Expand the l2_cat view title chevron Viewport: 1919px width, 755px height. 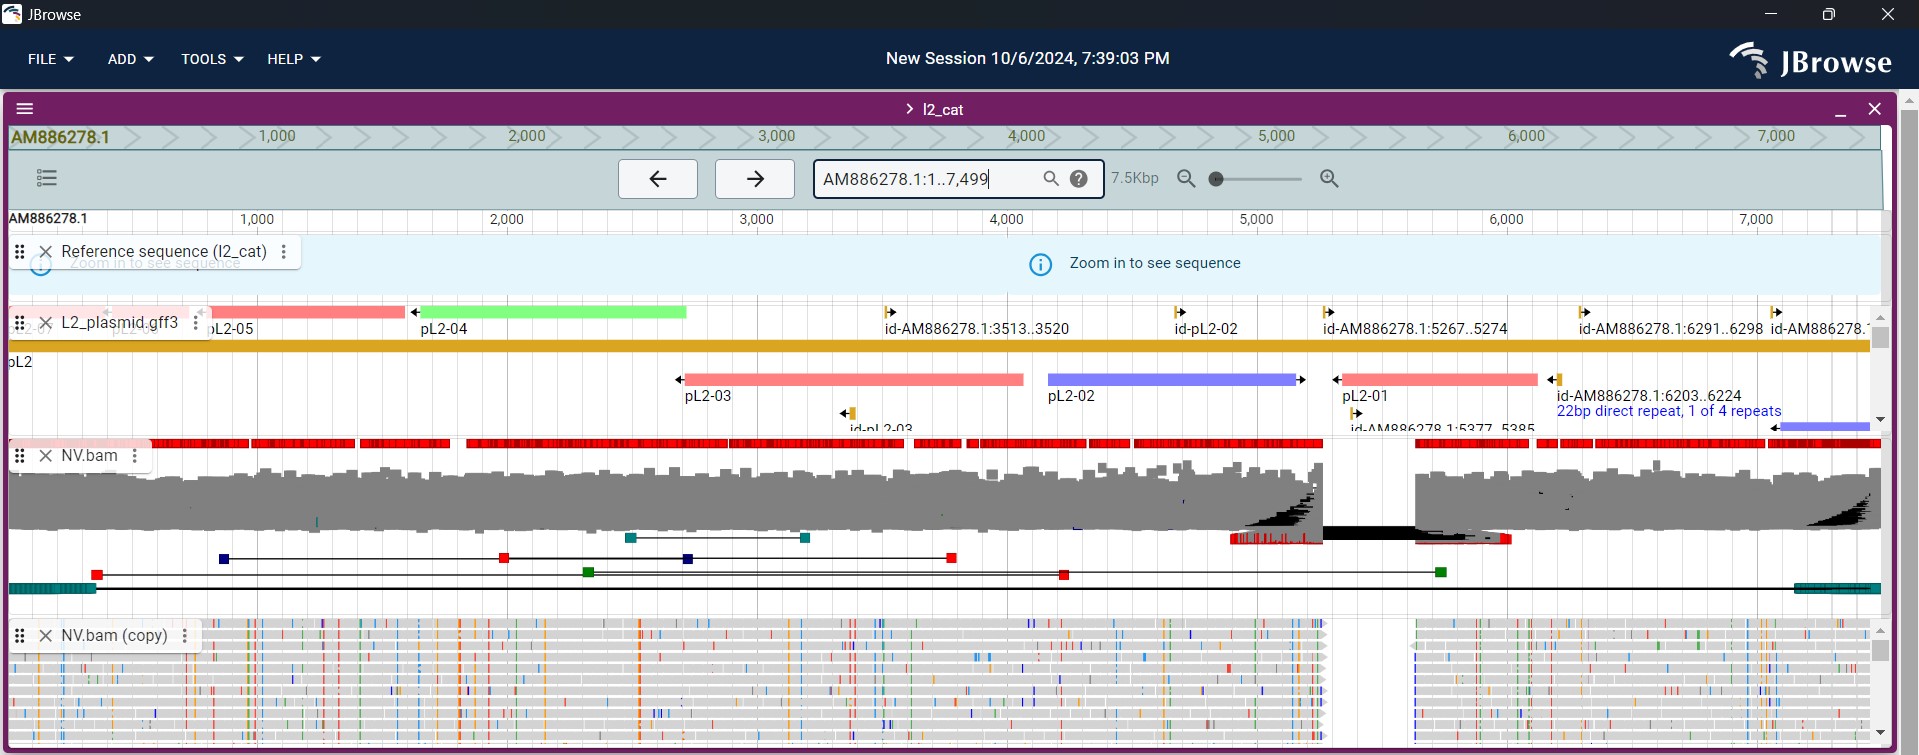click(x=909, y=109)
